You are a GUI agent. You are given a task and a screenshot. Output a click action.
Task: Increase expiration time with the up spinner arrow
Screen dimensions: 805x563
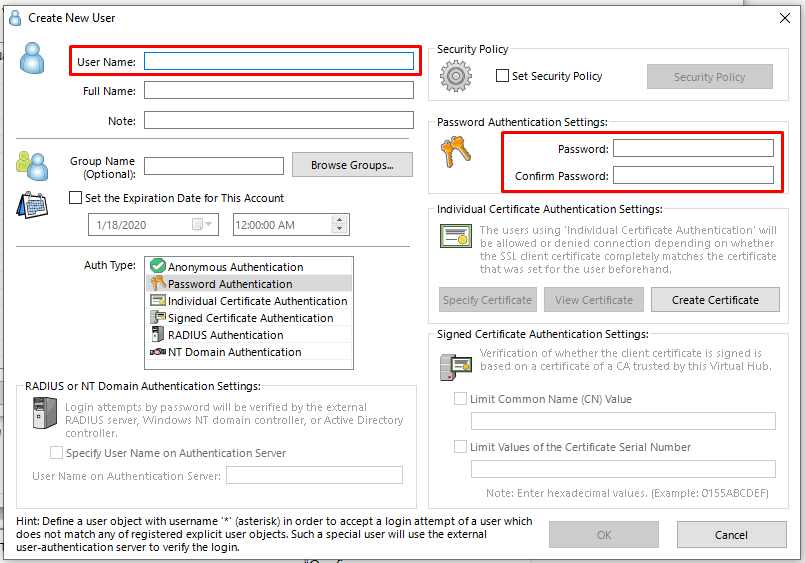pos(339,220)
